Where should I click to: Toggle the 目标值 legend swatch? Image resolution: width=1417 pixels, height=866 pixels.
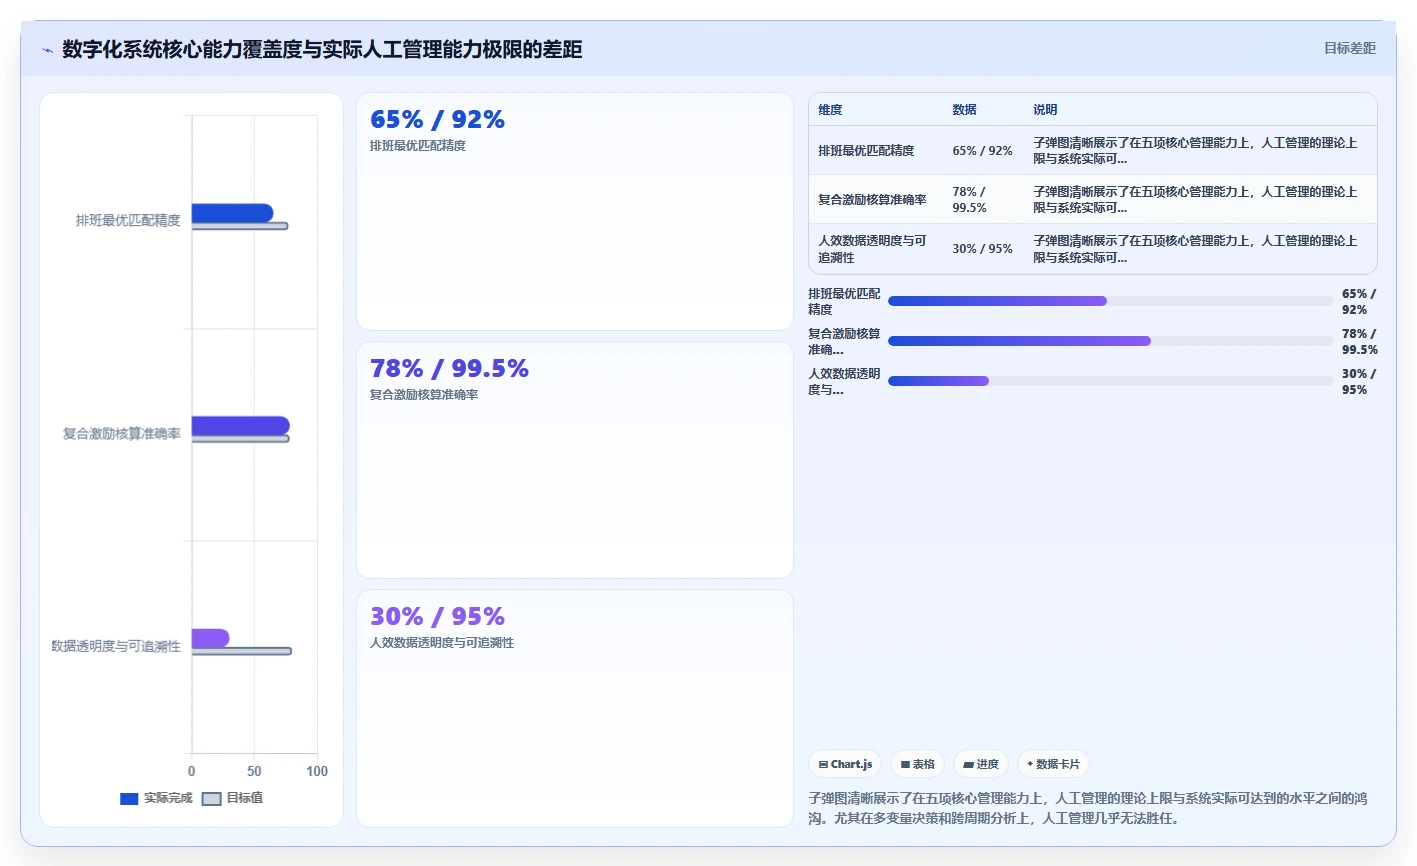[x=211, y=798]
